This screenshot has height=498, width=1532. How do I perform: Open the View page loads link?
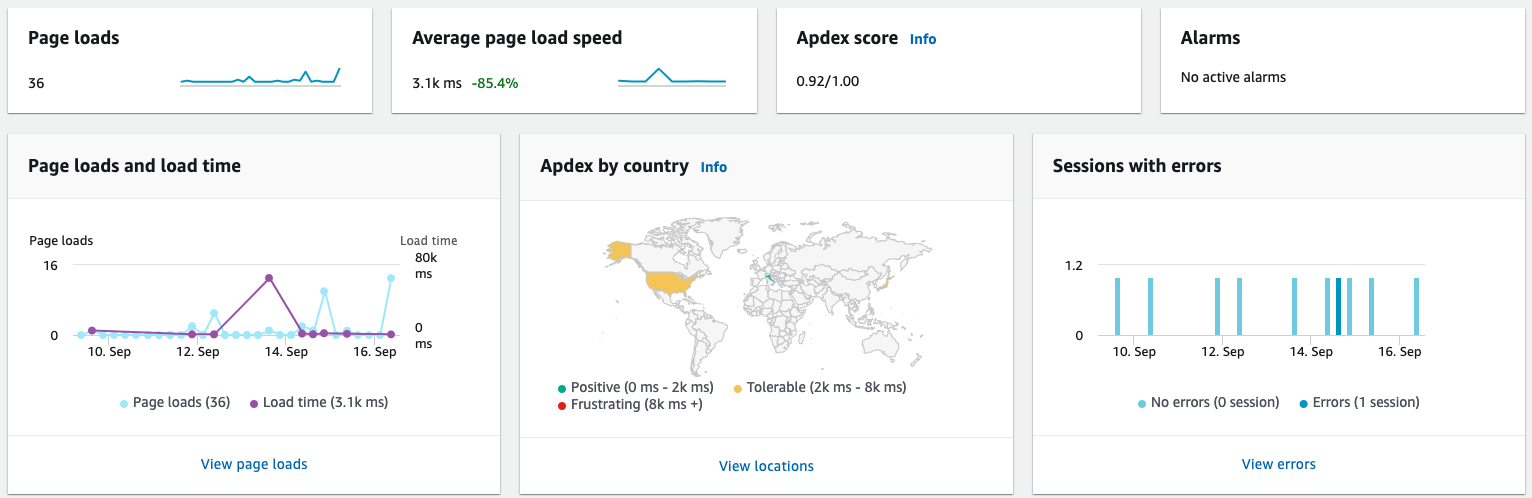click(x=254, y=464)
